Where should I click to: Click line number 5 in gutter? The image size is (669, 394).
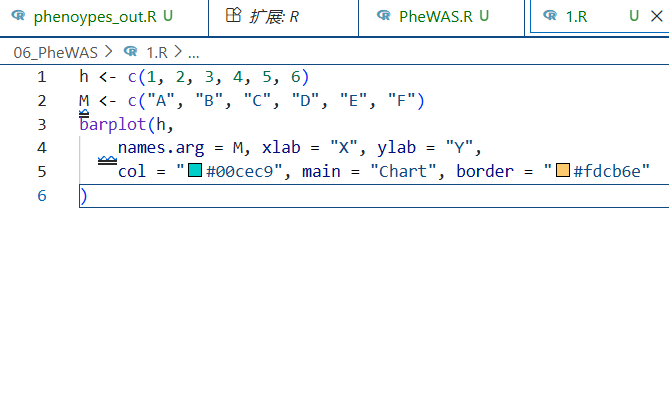pyautogui.click(x=41, y=172)
